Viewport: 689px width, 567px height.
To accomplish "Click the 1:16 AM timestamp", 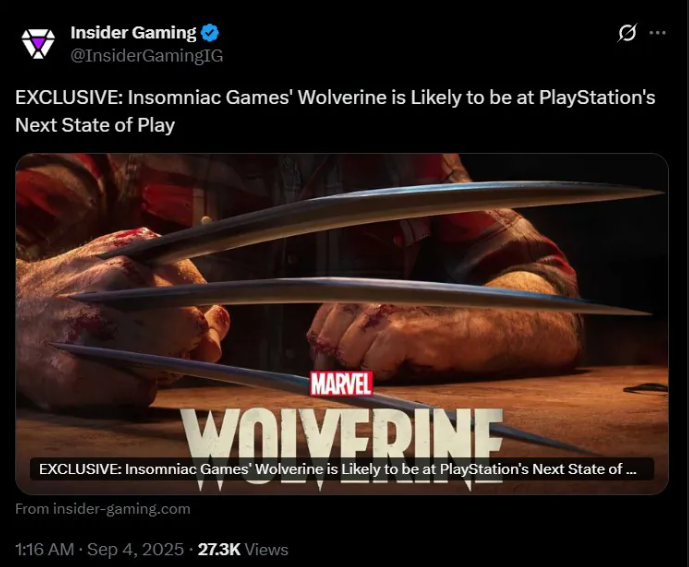I will pyautogui.click(x=44, y=549).
